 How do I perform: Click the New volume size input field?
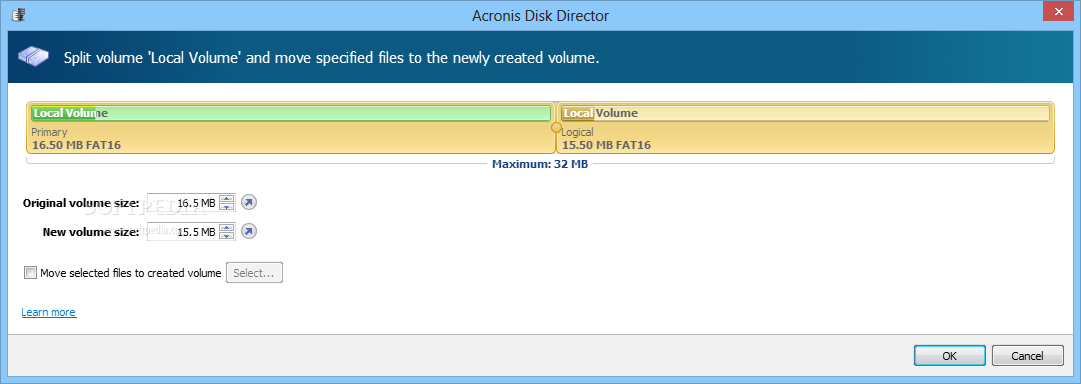click(183, 232)
